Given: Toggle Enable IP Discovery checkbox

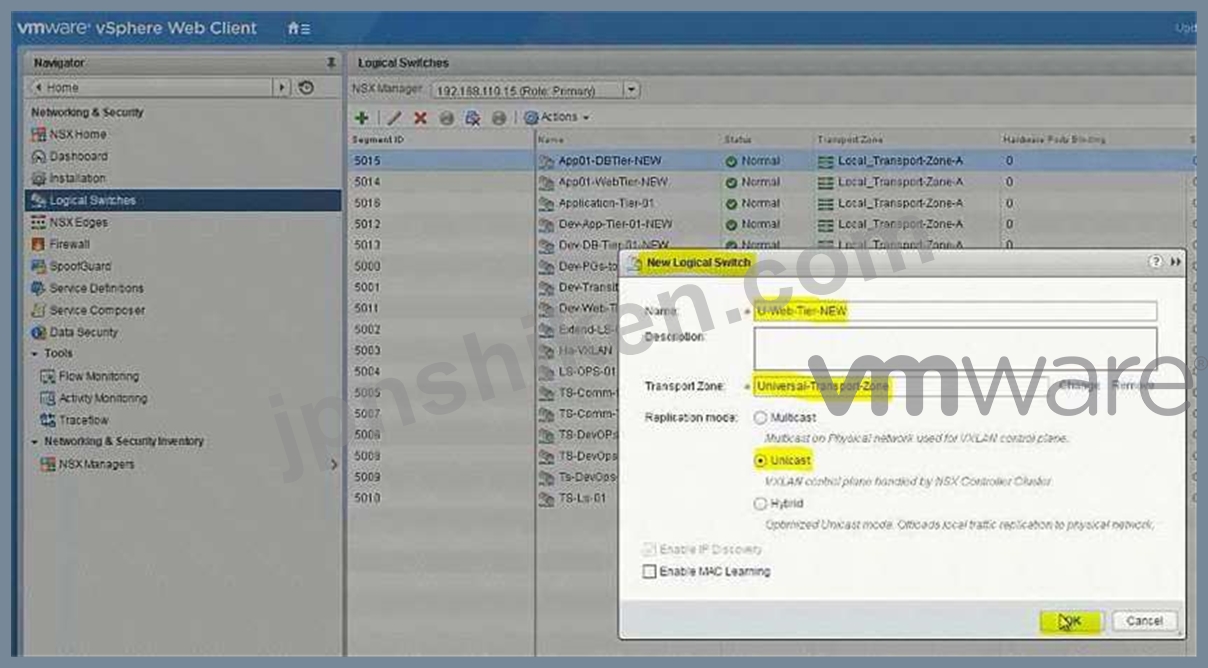Looking at the screenshot, I should coord(650,549).
